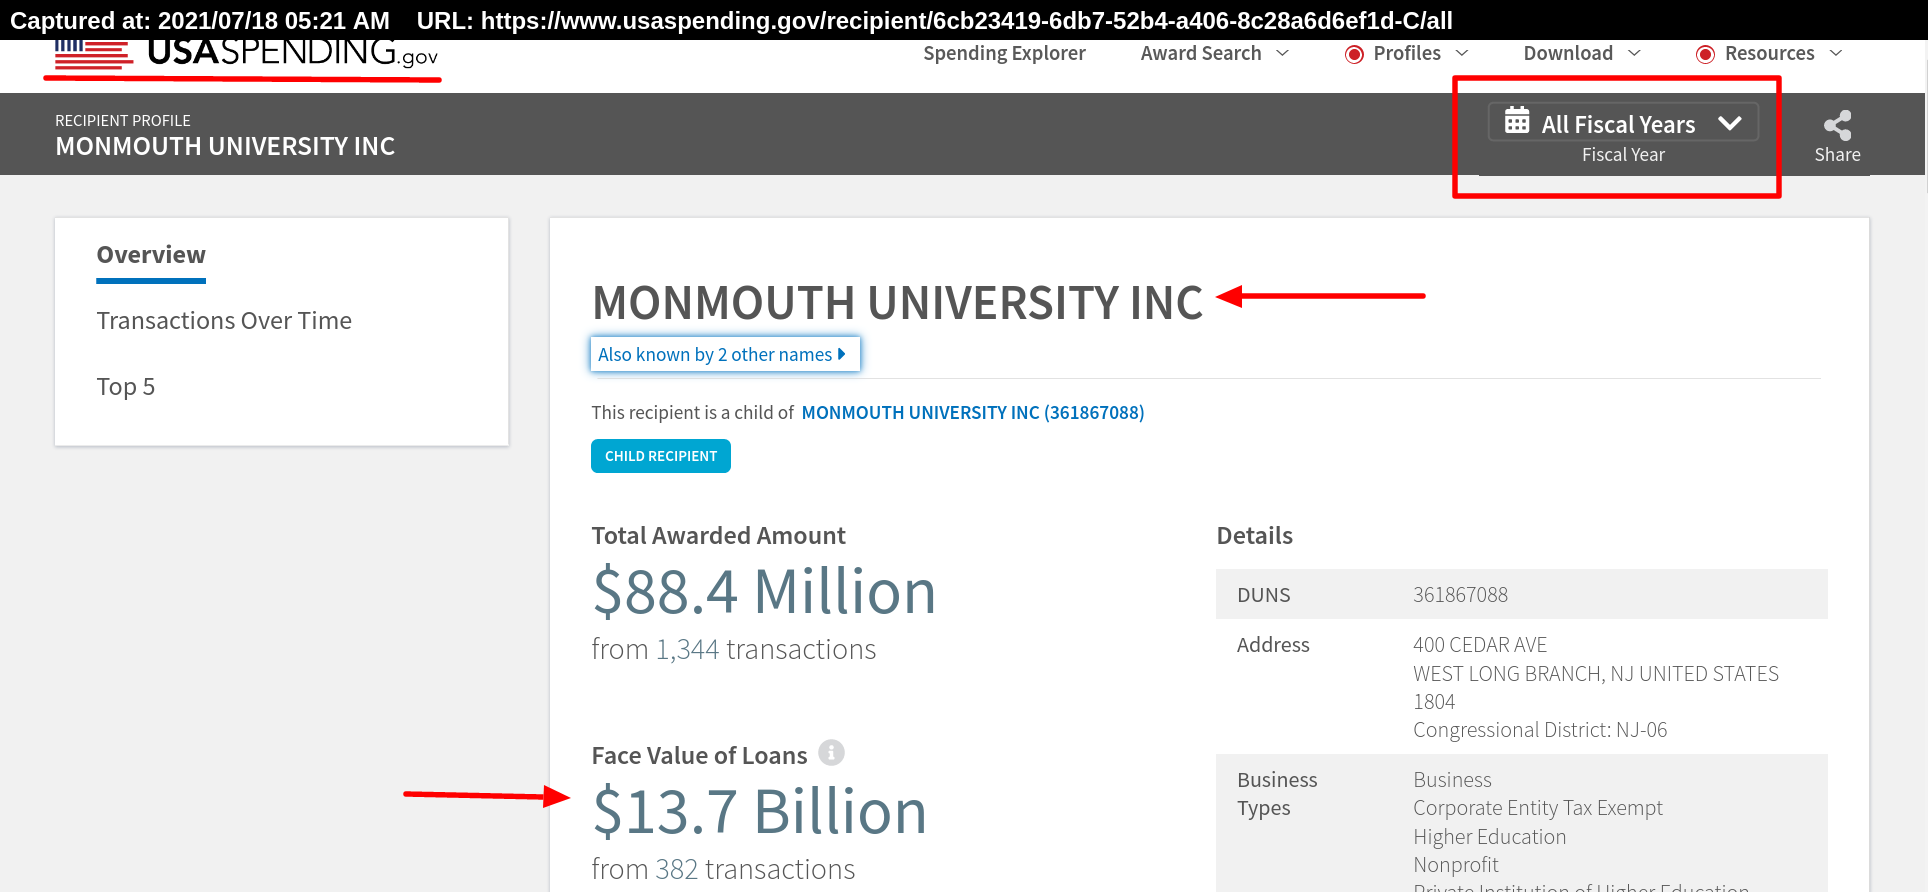Expand the Resources menu
Screen dimensions: 1928x892
point(1783,53)
